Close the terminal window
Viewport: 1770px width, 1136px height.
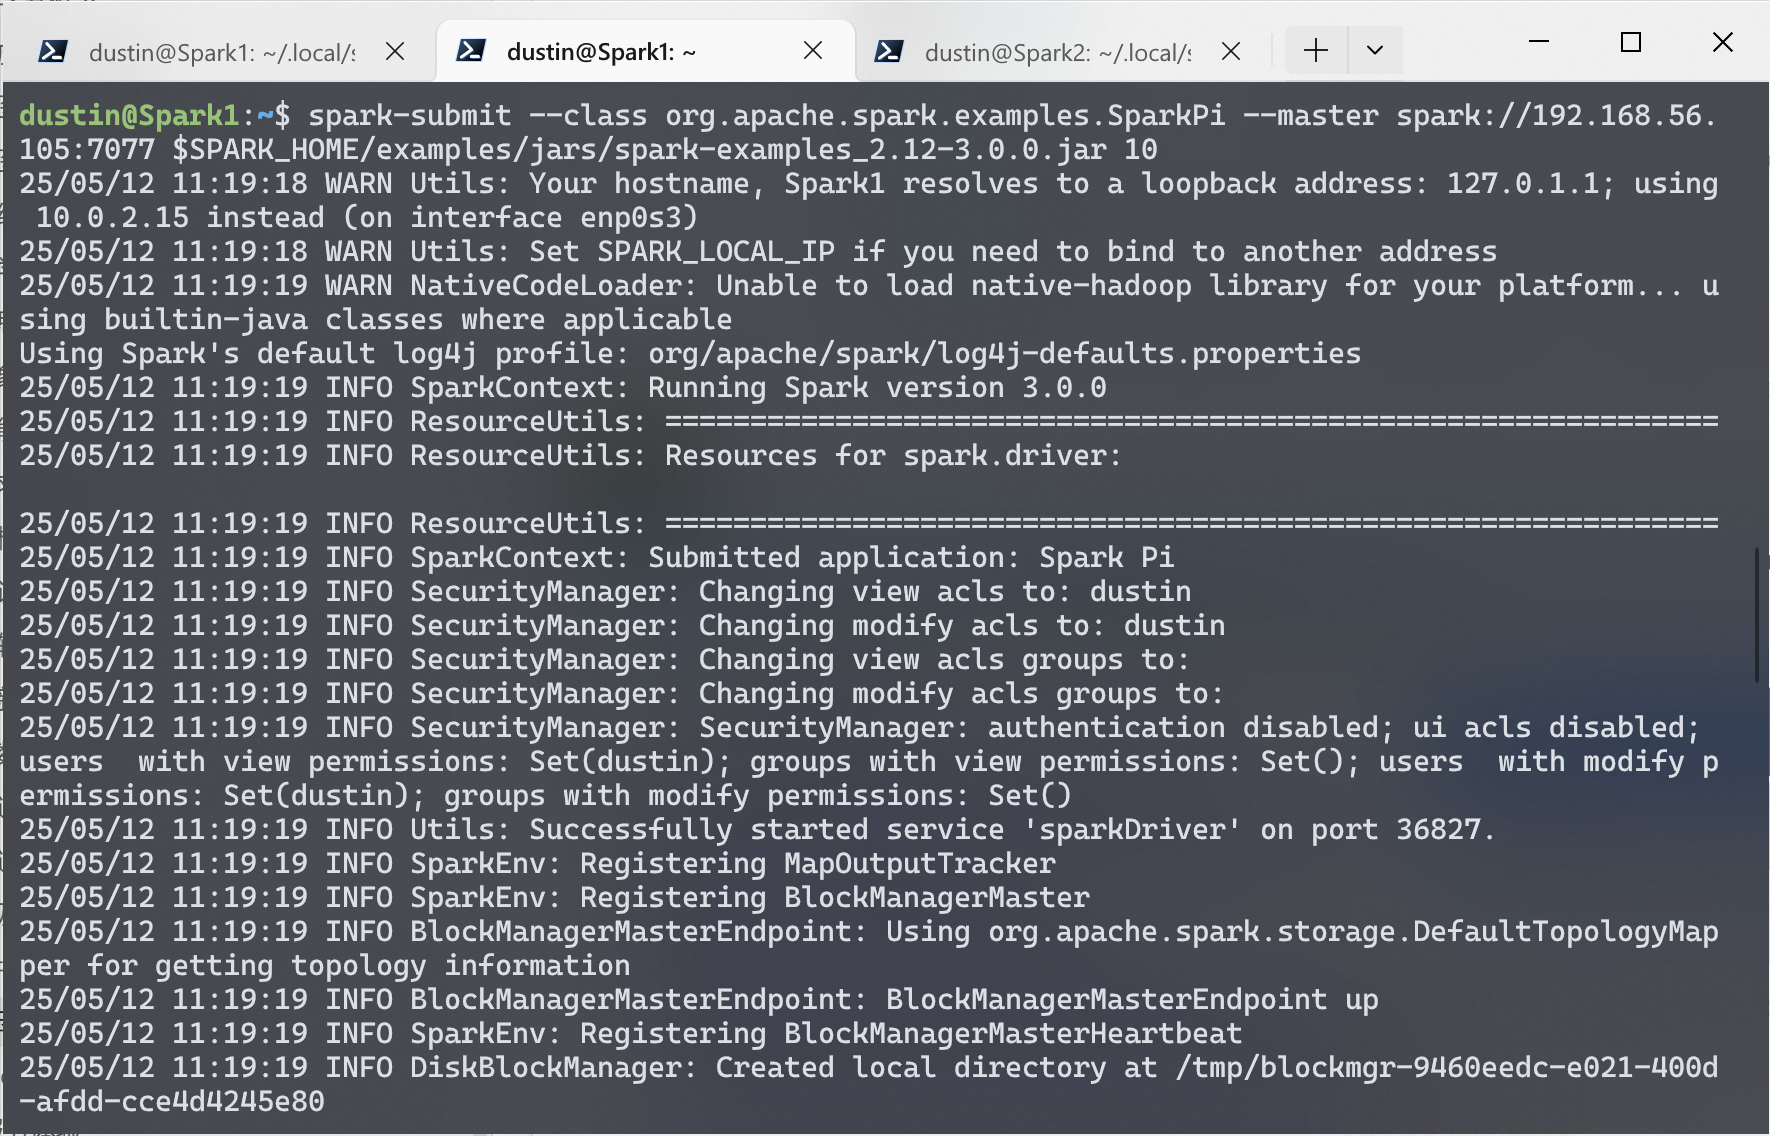click(x=1722, y=42)
